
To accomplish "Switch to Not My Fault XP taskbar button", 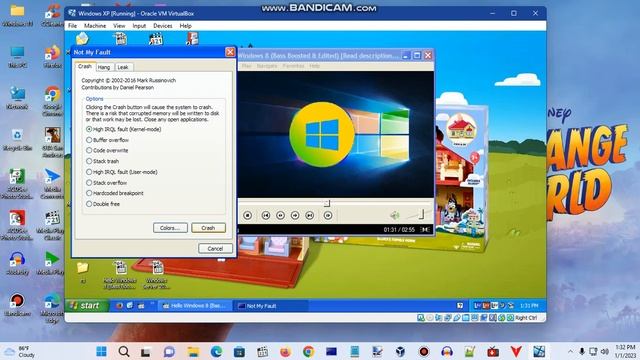I will pyautogui.click(x=270, y=306).
